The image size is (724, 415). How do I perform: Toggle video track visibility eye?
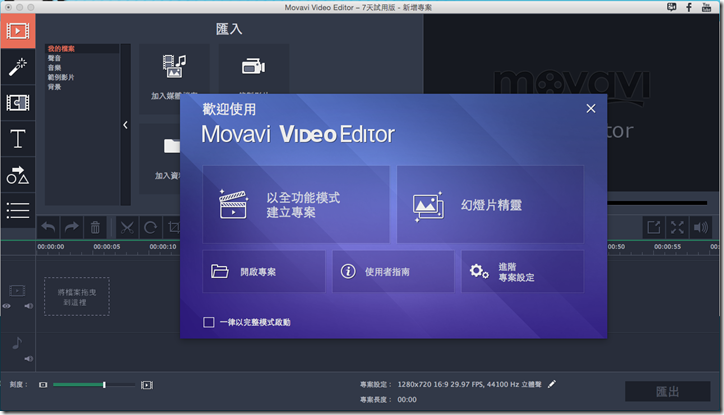click(6, 306)
